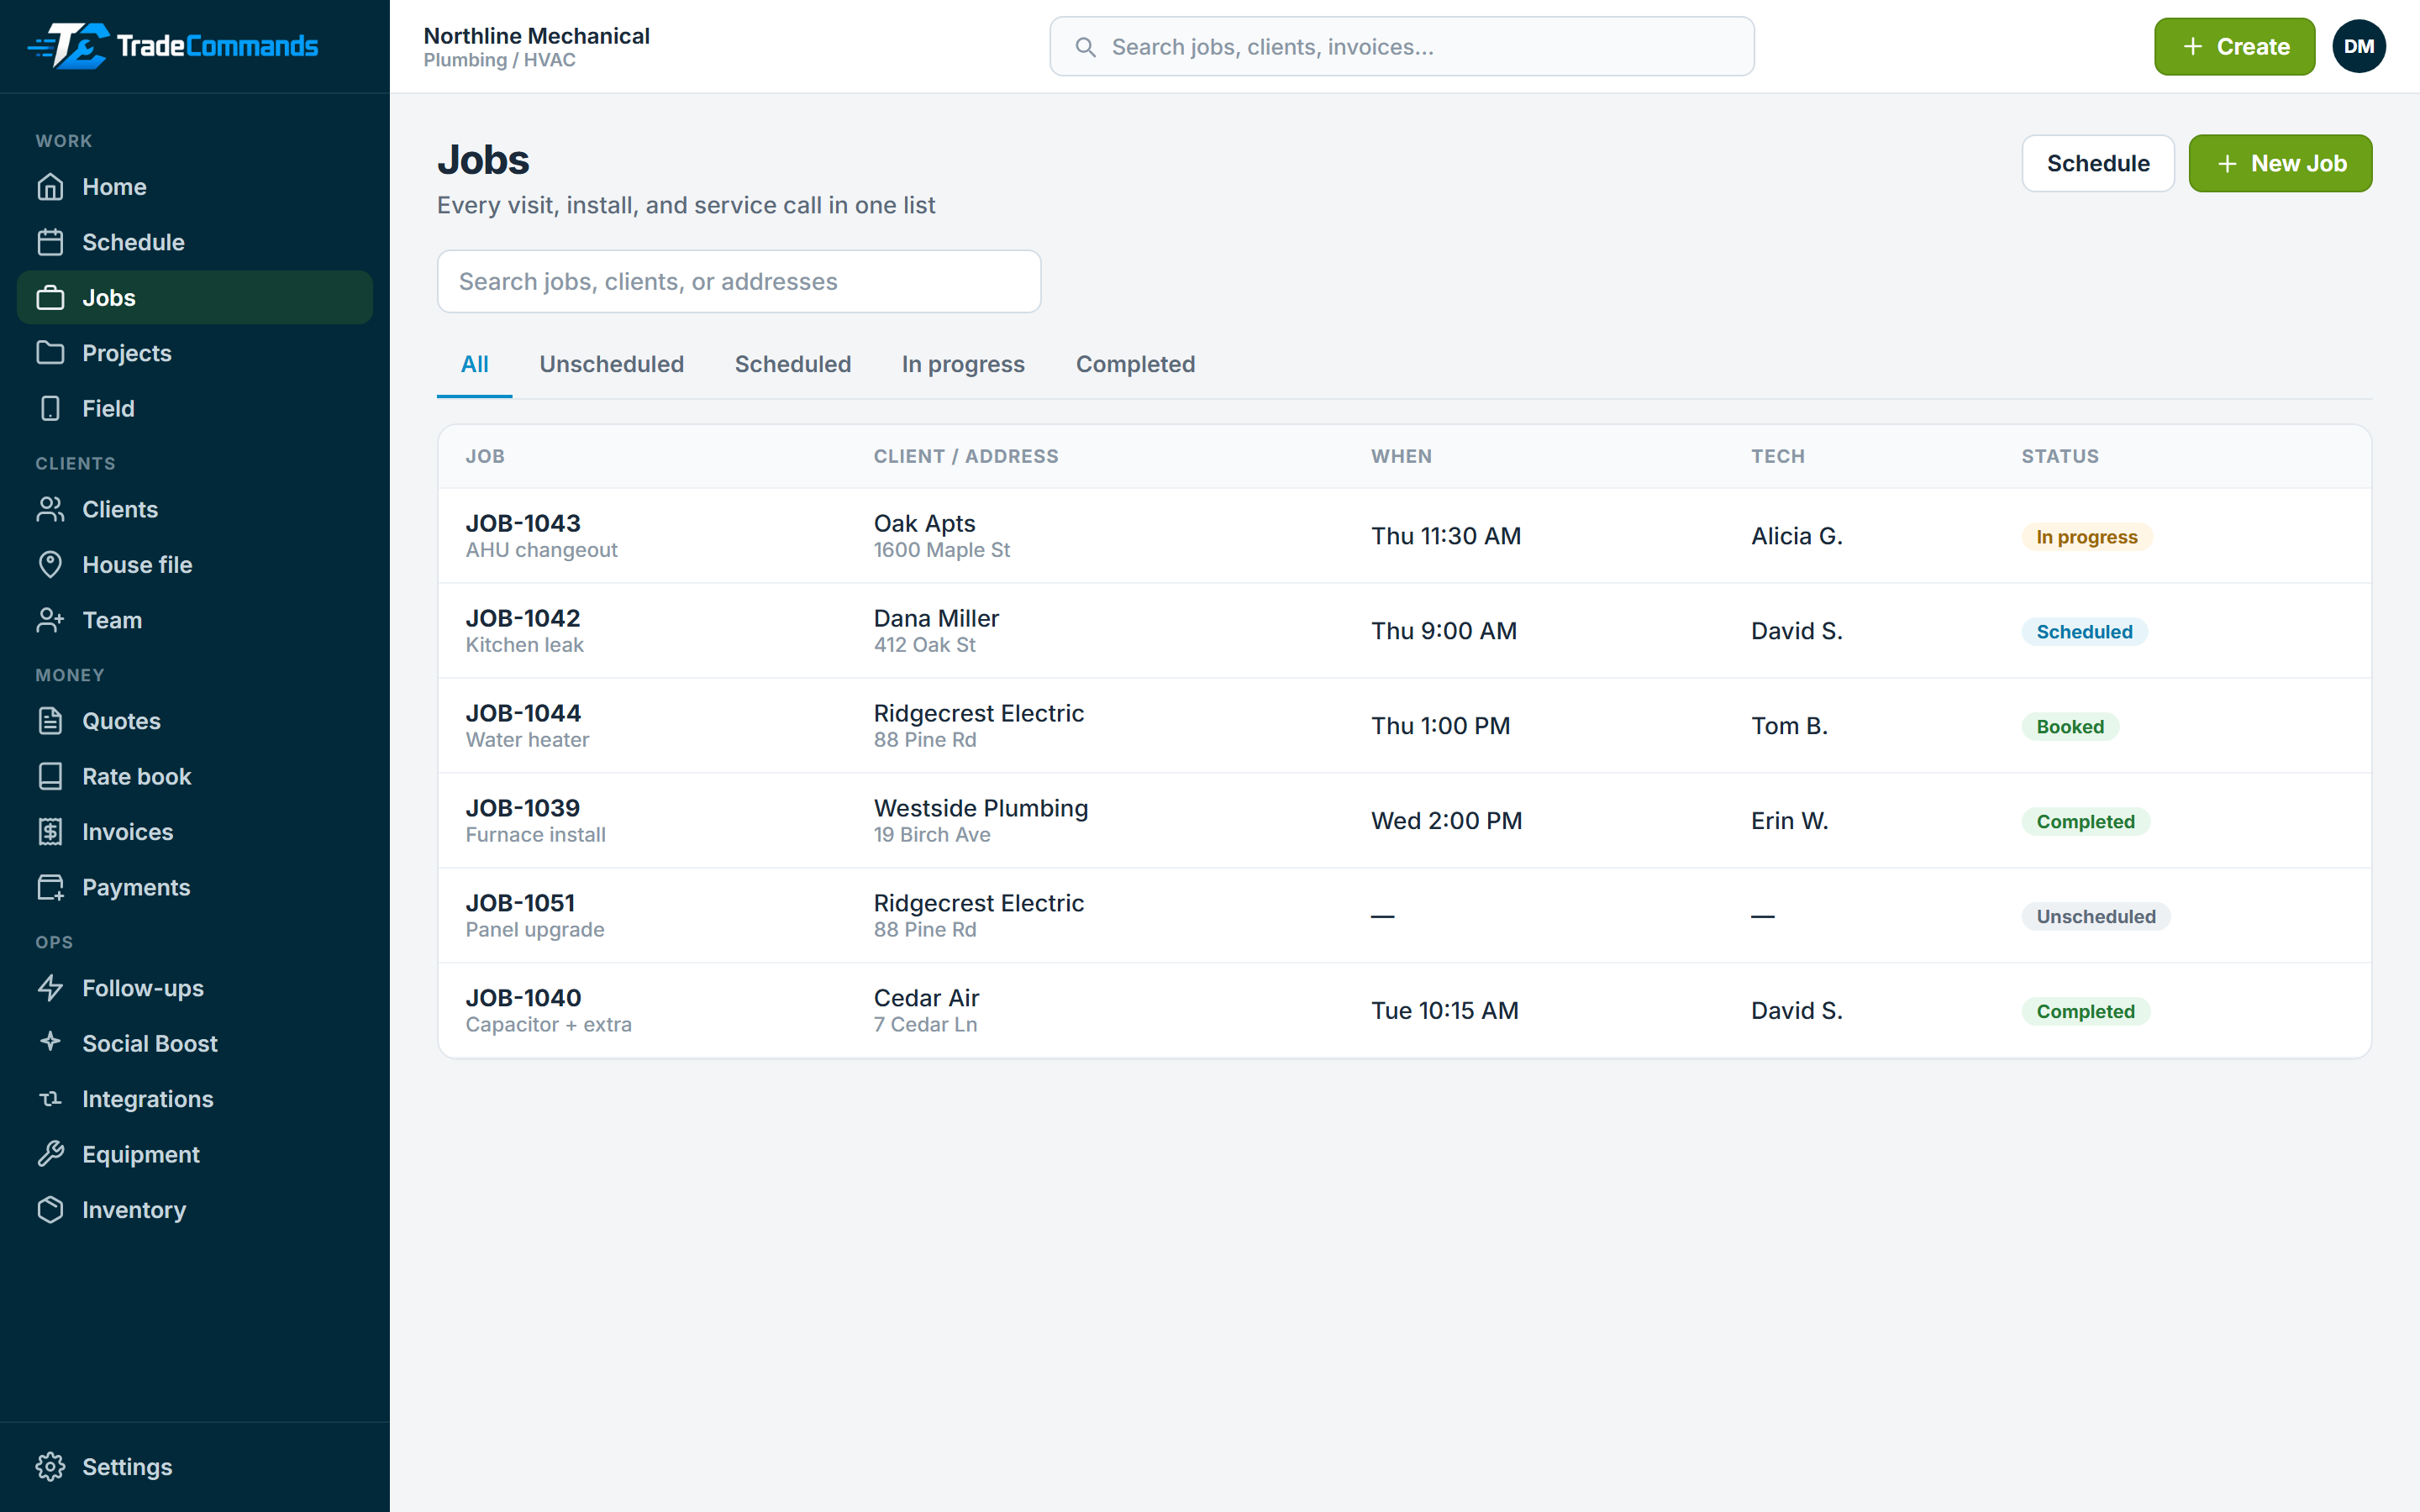
Task: Click the Scheduled status badge for JOB-1042
Action: point(2084,632)
